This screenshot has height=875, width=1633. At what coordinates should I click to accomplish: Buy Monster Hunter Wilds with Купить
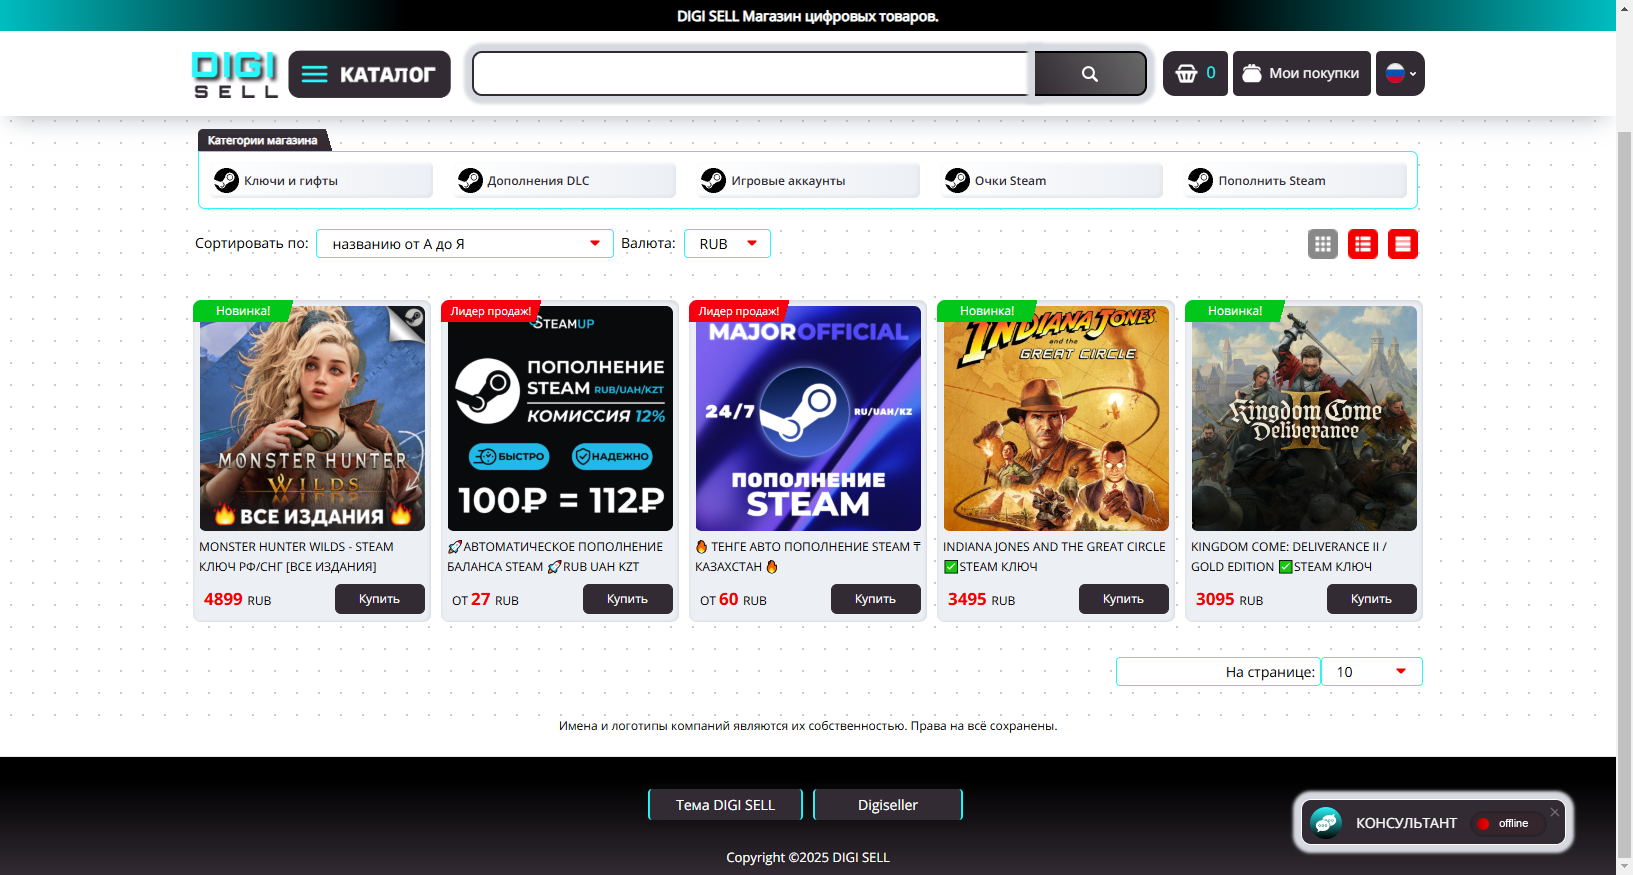click(x=380, y=599)
